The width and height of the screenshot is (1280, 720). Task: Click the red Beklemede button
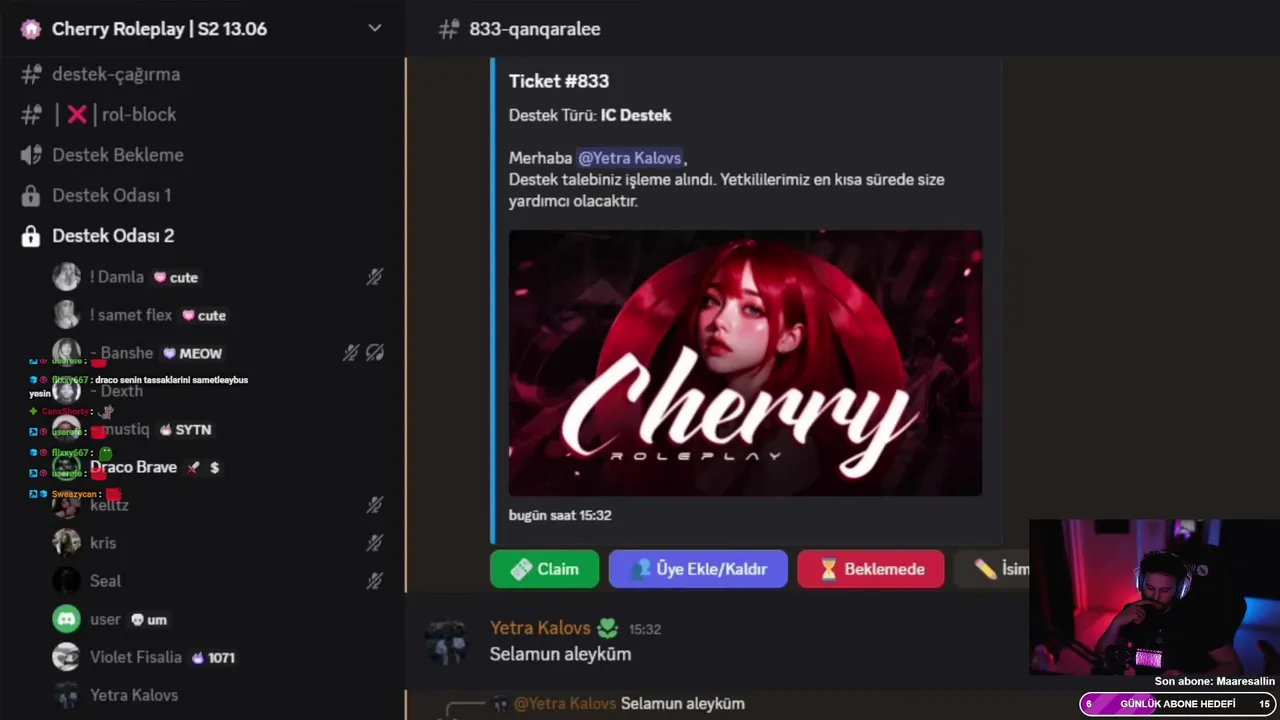click(x=871, y=569)
